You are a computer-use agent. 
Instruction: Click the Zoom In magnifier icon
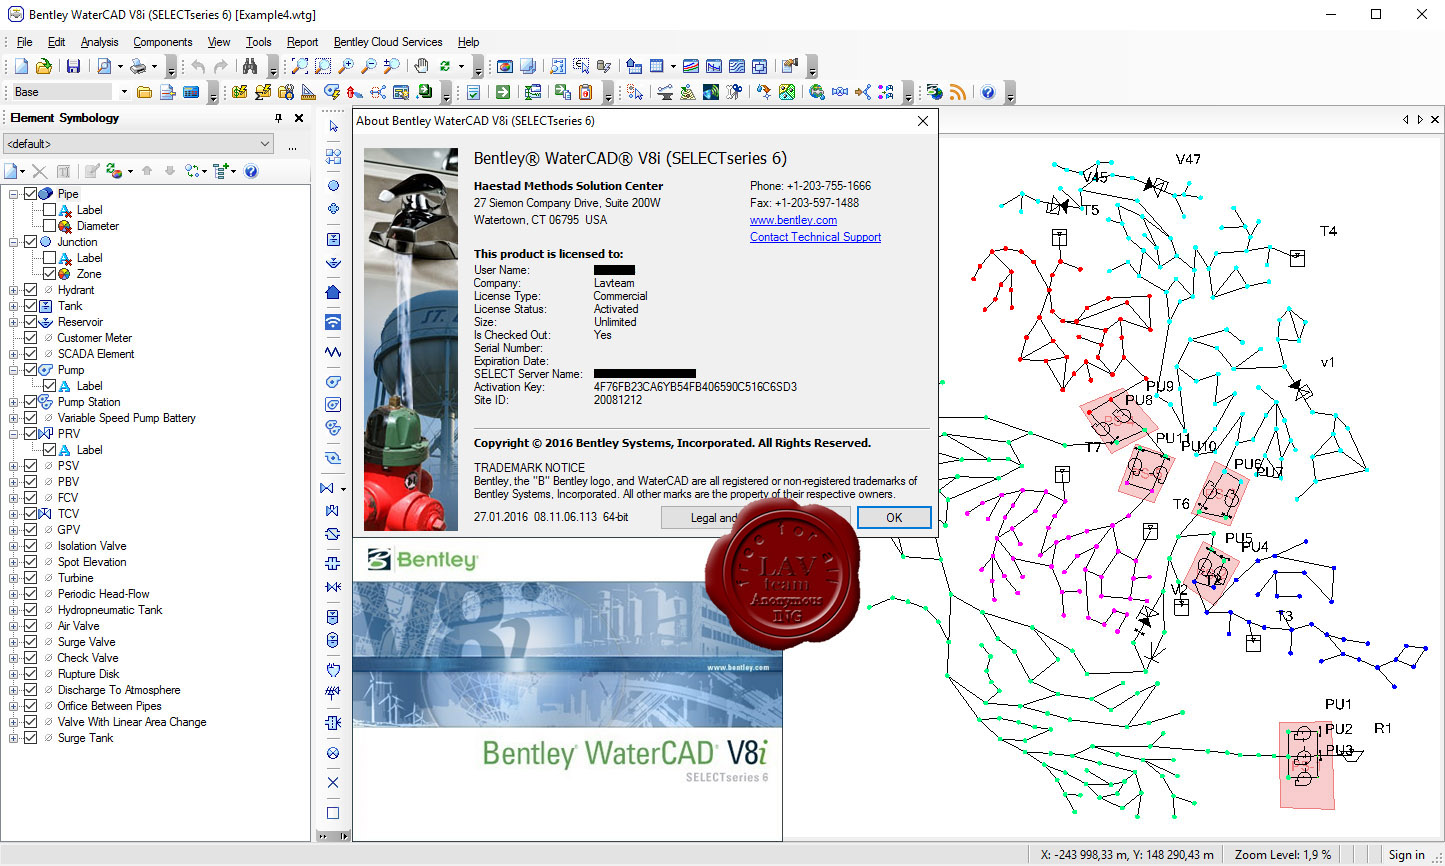345,66
